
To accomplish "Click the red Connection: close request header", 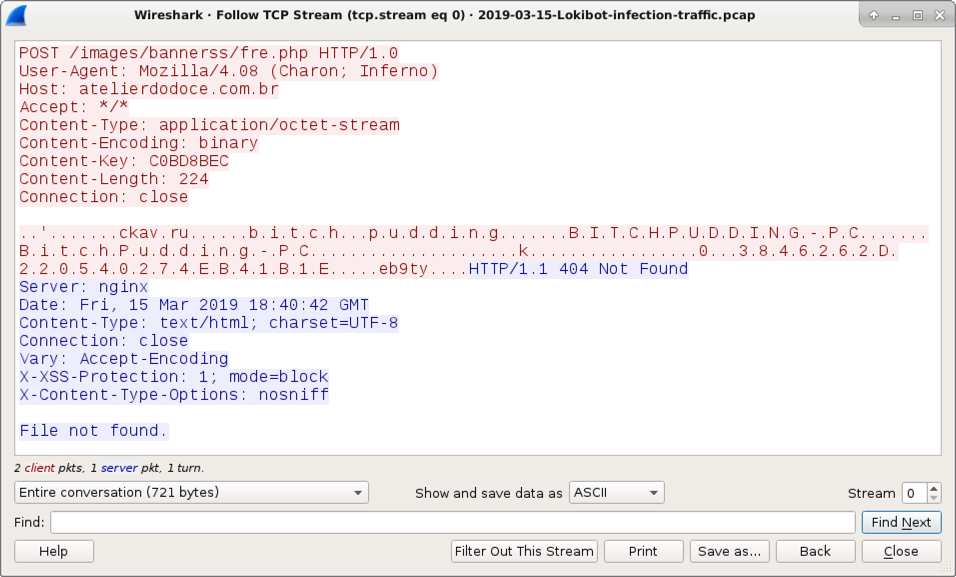I will pyautogui.click(x=104, y=197).
